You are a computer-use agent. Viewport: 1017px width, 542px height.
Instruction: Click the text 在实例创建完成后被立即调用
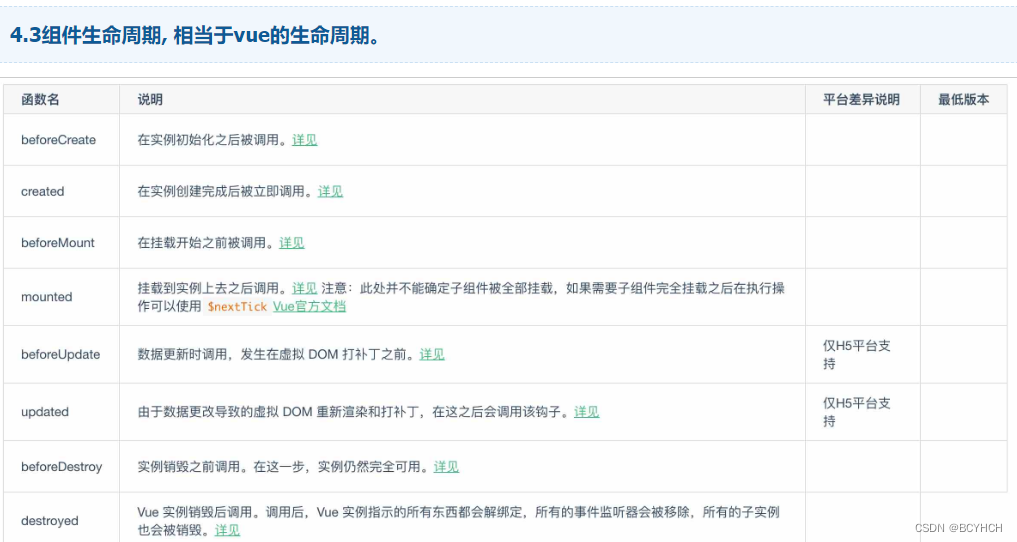tap(224, 191)
